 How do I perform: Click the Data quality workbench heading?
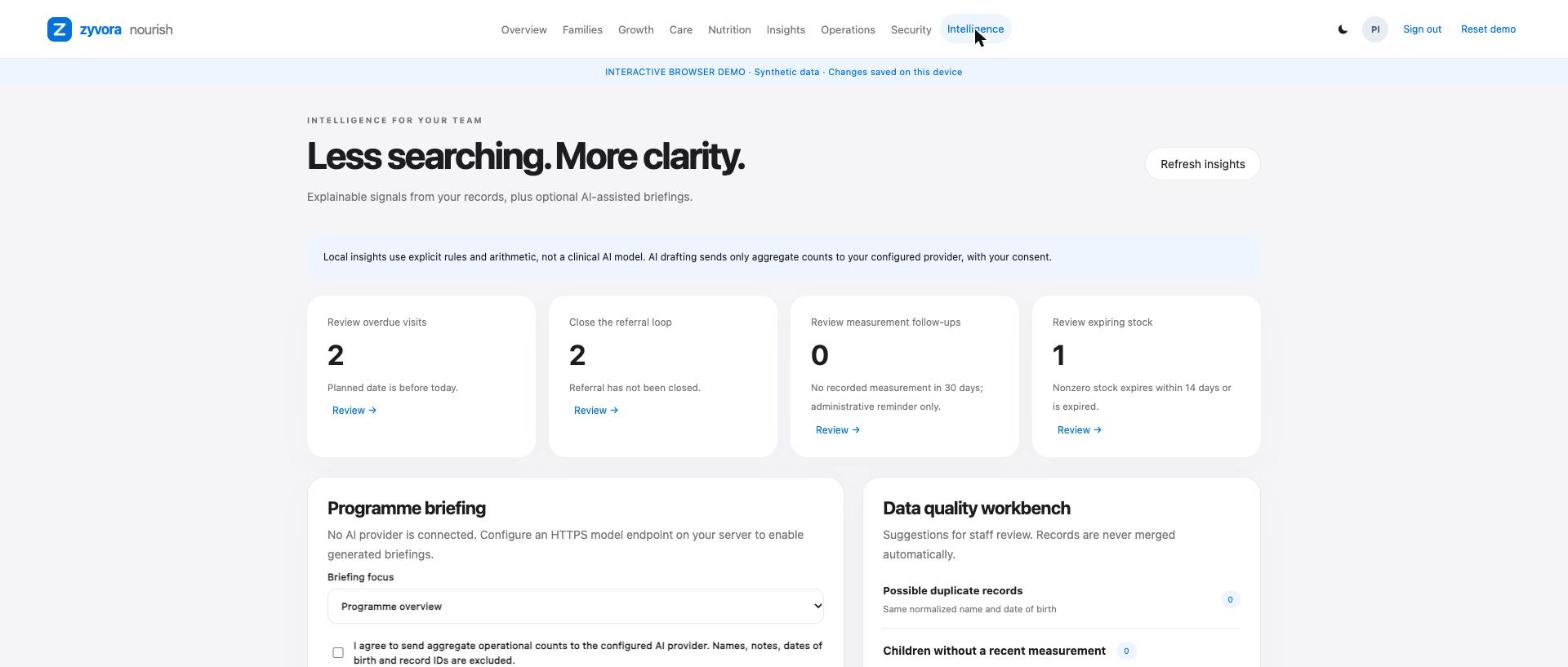[x=976, y=508]
